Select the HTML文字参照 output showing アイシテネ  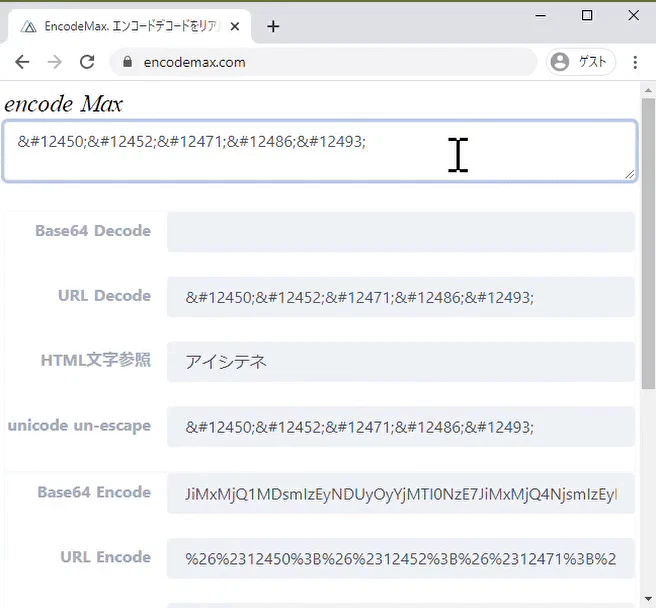401,362
